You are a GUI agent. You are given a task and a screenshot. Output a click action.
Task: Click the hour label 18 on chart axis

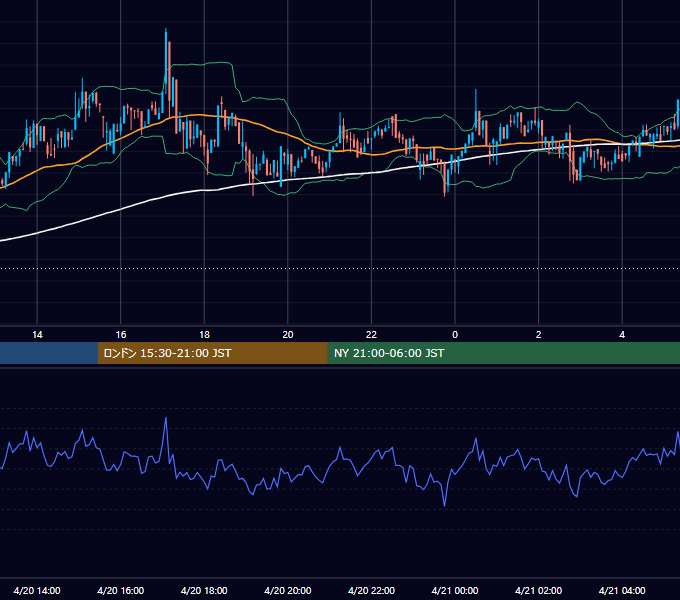[204, 335]
